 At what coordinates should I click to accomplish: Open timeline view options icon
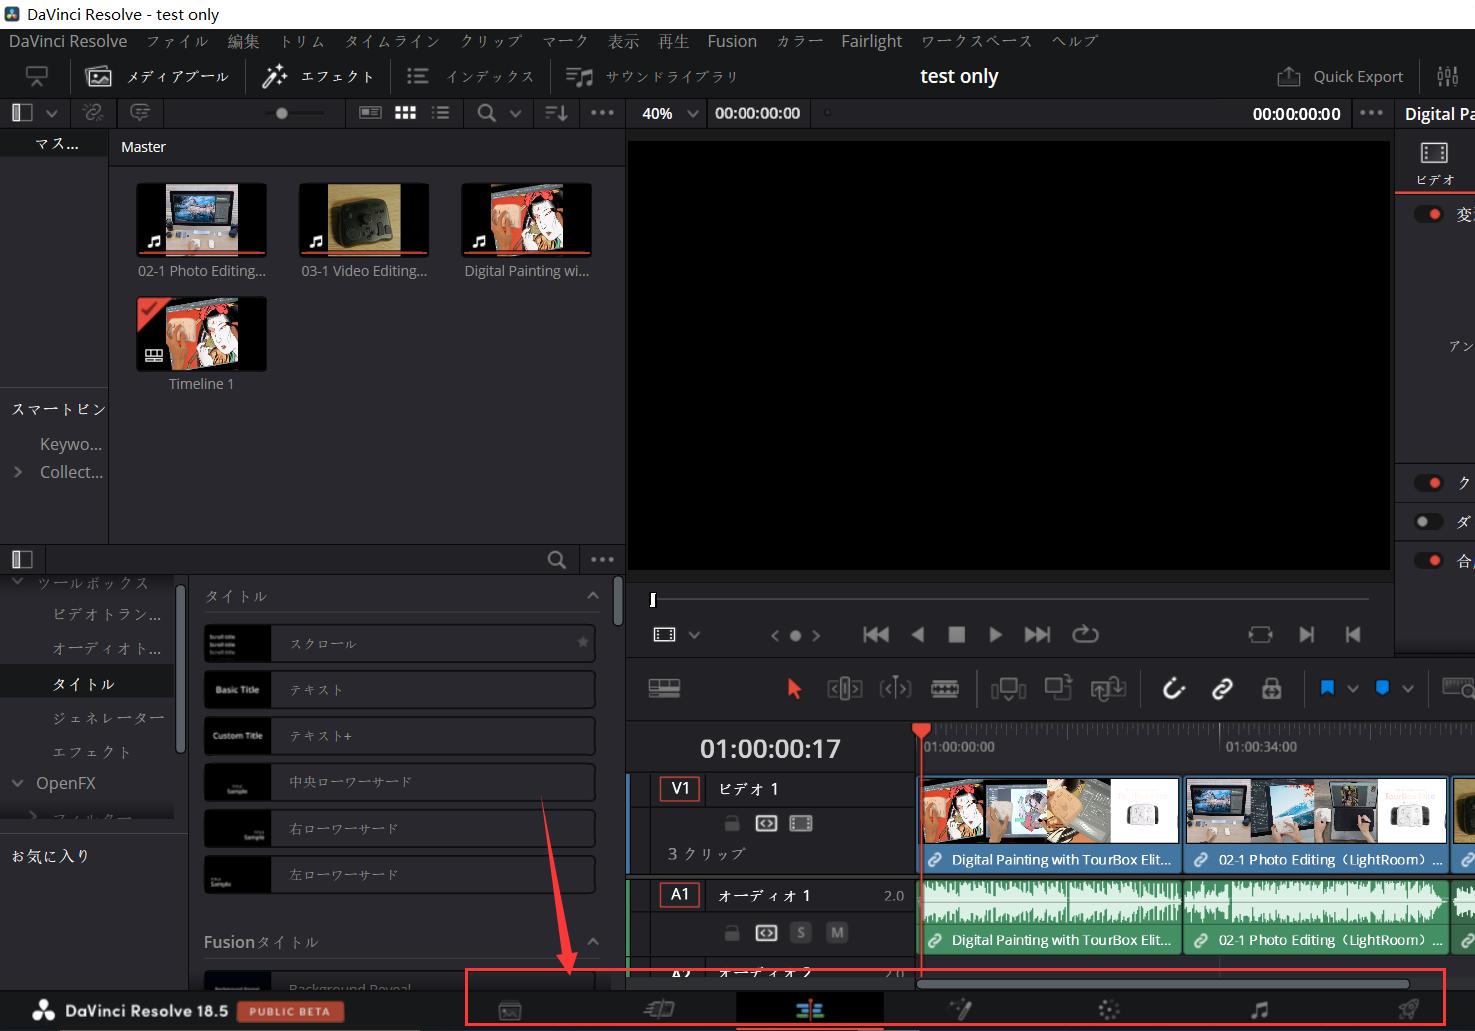pos(664,688)
